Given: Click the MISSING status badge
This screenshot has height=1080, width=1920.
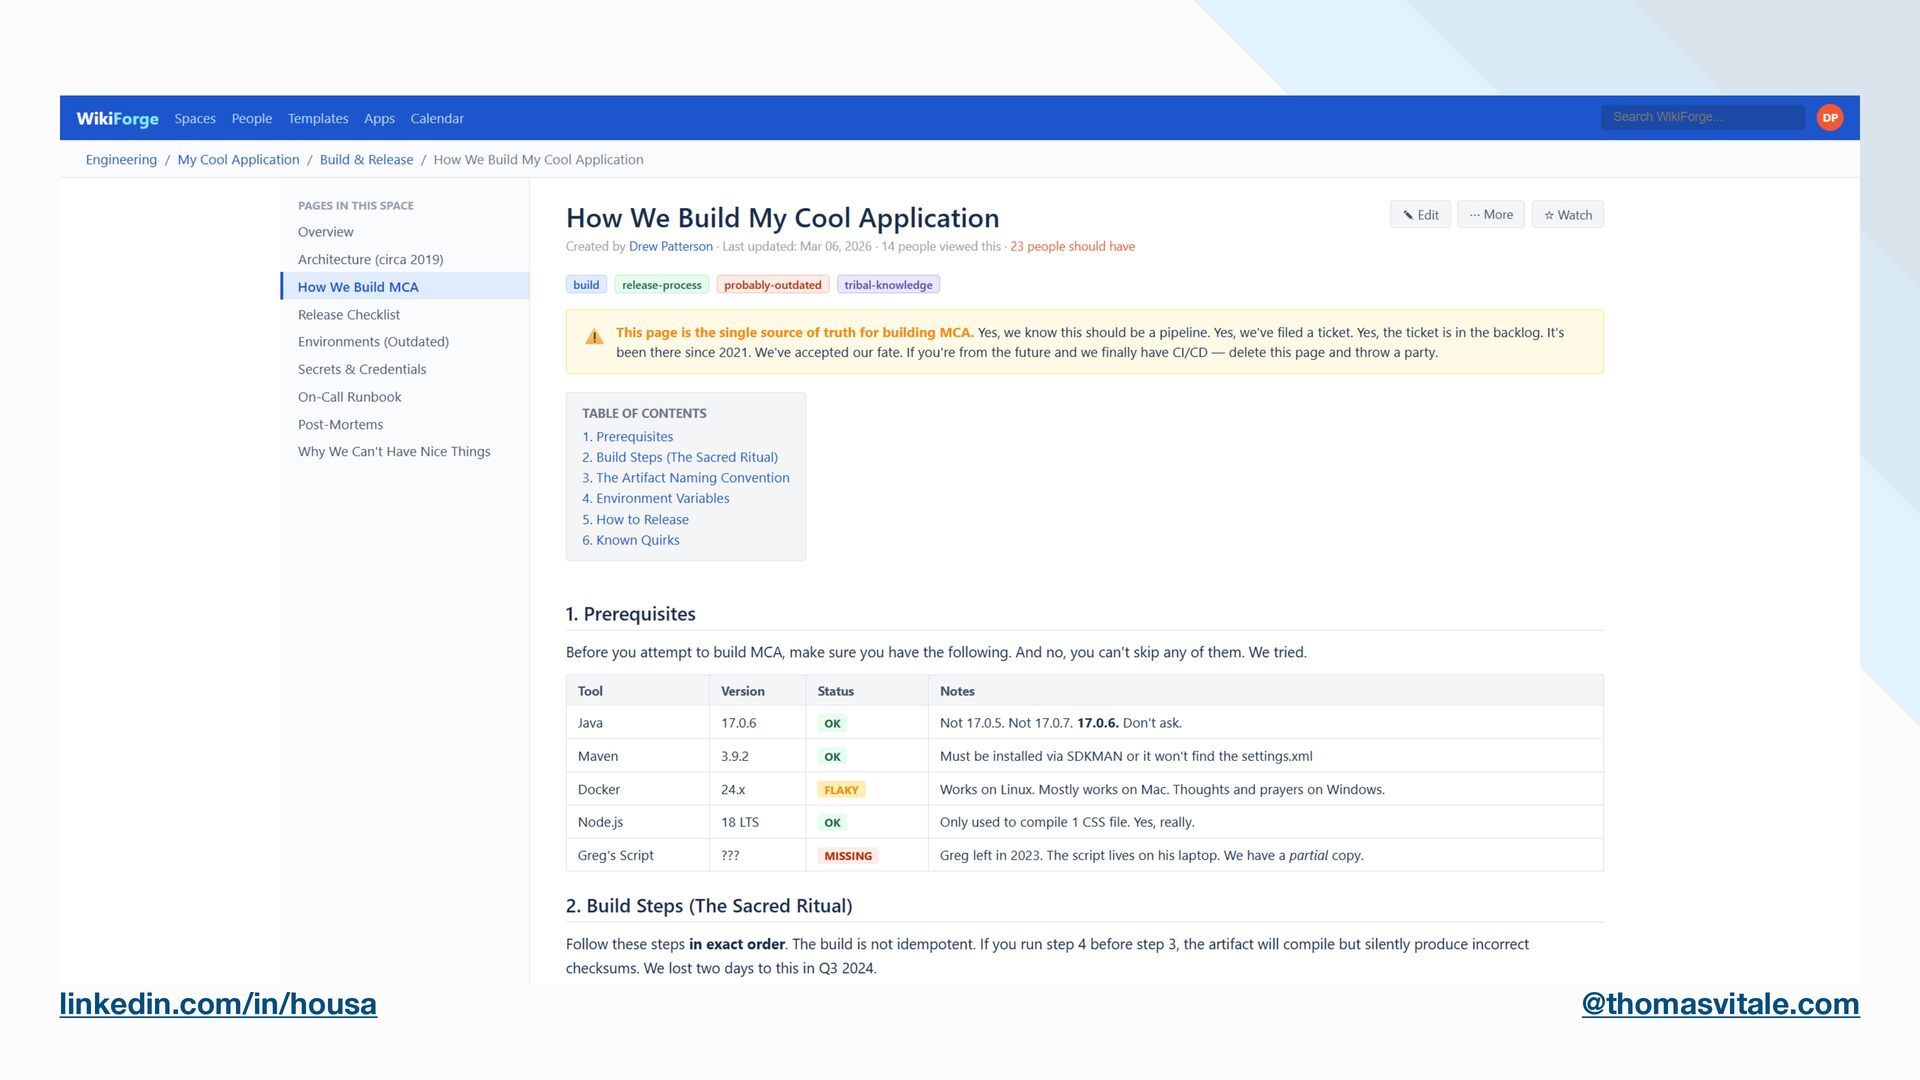Looking at the screenshot, I should click(847, 856).
